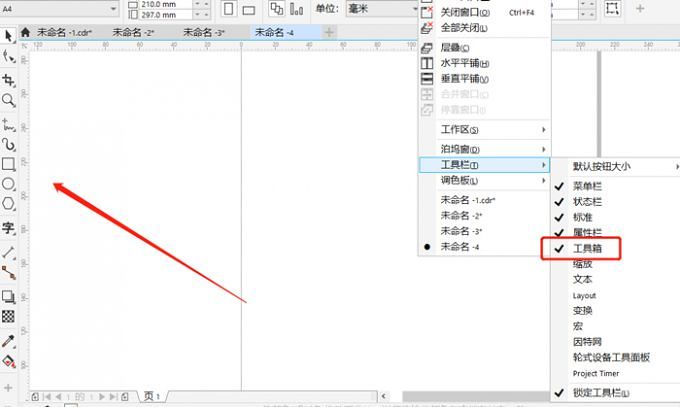Open the 单位 units dropdown showing 毫米
The width and height of the screenshot is (680, 407).
point(382,8)
